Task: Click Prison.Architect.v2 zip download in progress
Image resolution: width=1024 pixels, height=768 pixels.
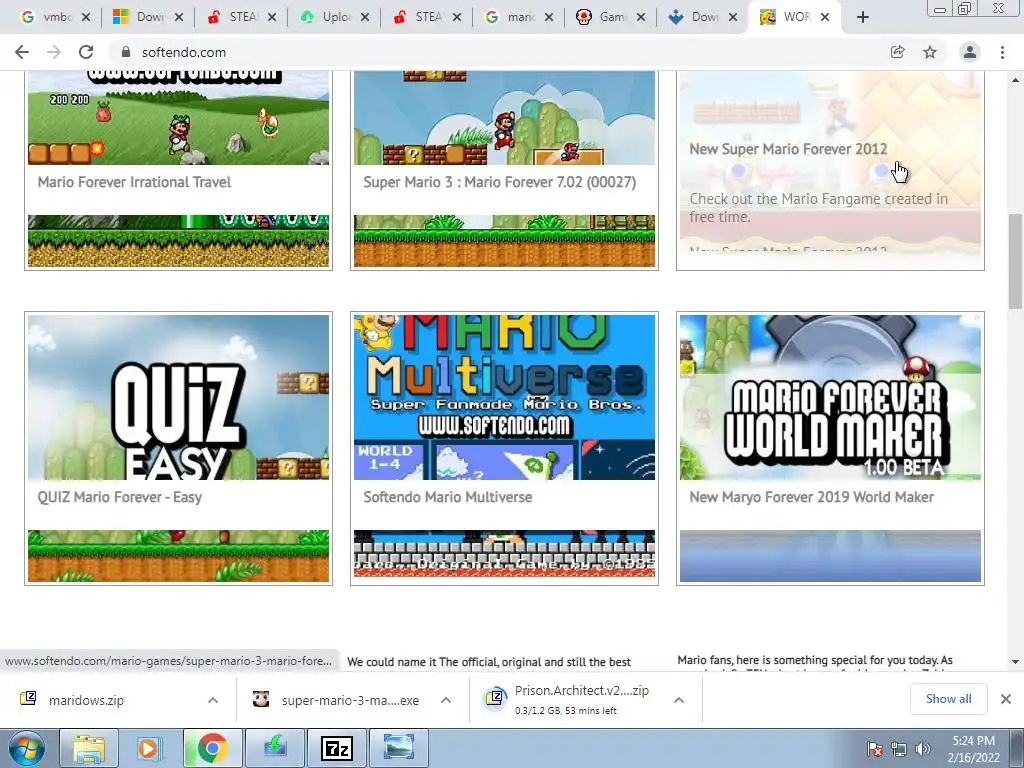Action: (x=568, y=699)
